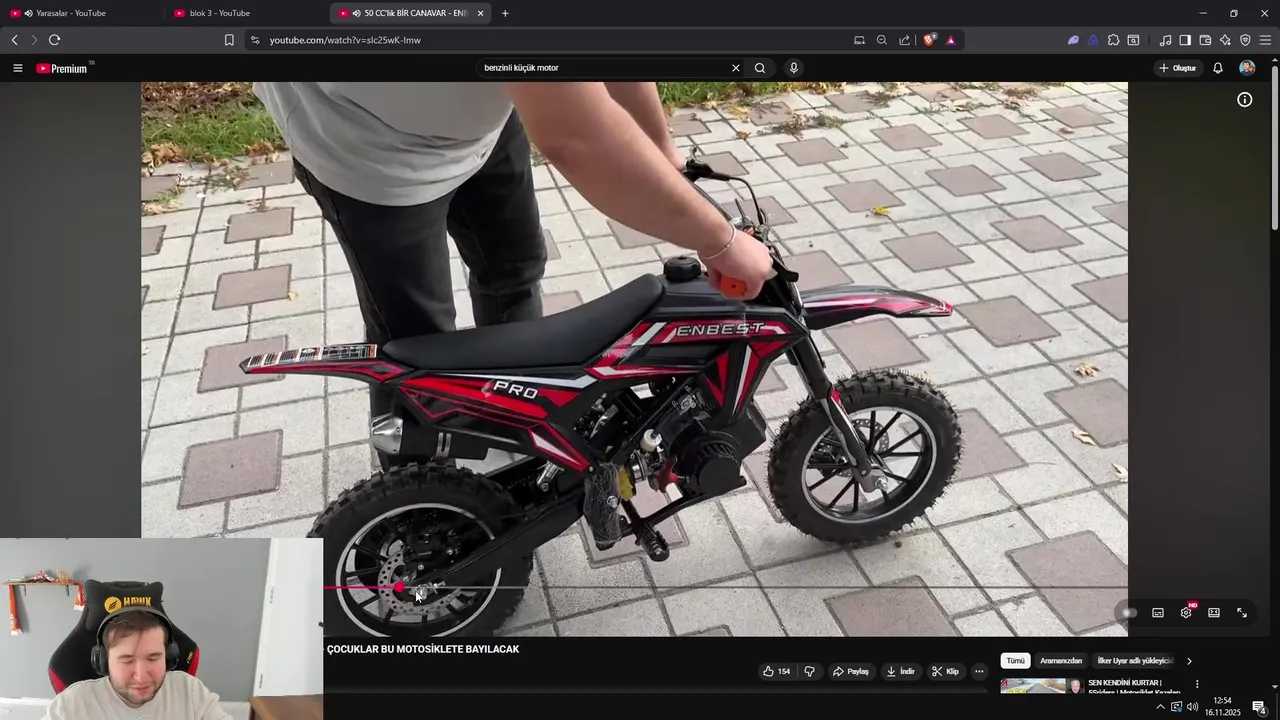1280x720 pixels.
Task: Bookmark this page icon
Action: pos(229,40)
